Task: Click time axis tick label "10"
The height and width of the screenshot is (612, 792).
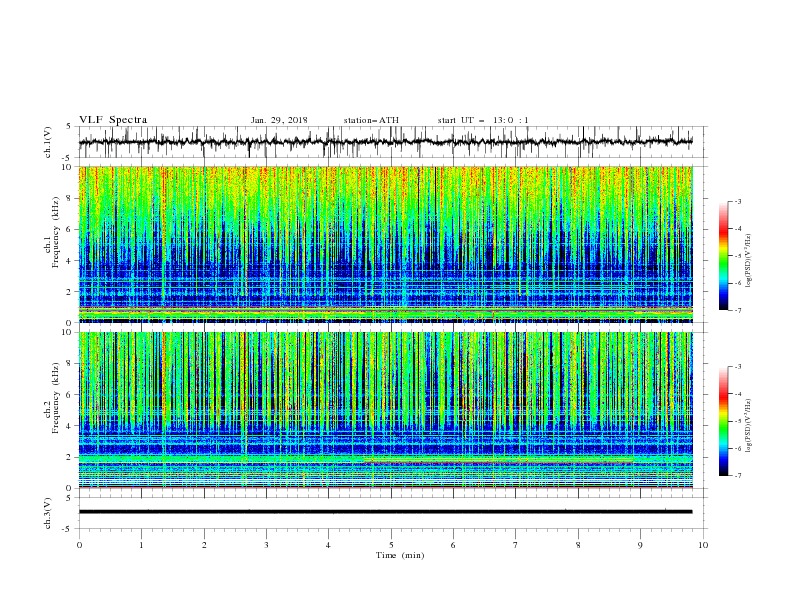Action: click(x=703, y=545)
